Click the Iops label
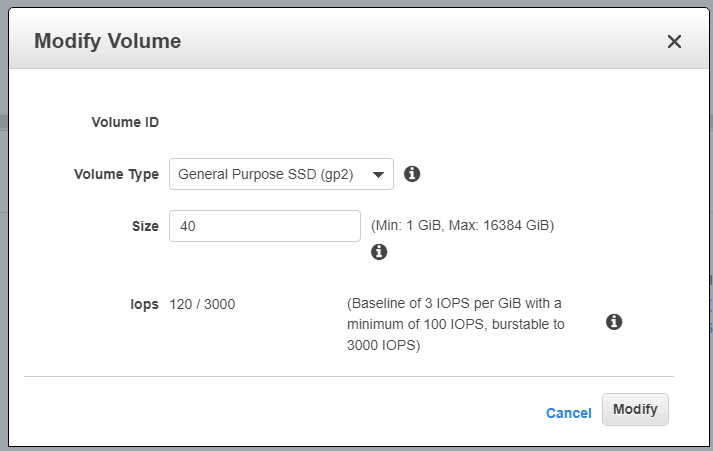 point(144,304)
